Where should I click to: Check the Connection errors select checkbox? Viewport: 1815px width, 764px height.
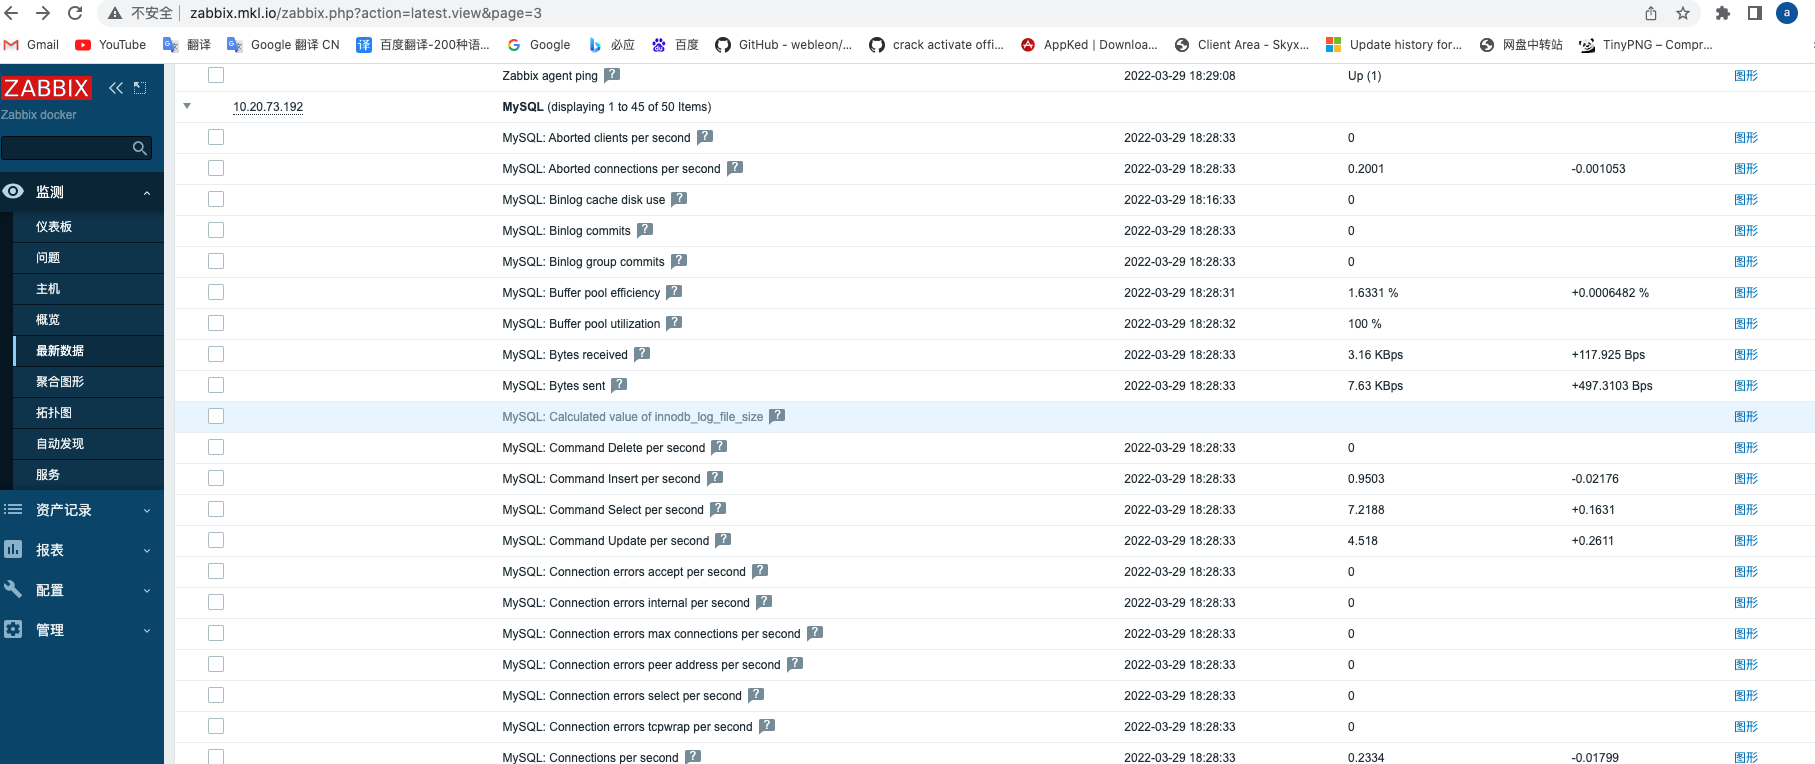point(216,695)
